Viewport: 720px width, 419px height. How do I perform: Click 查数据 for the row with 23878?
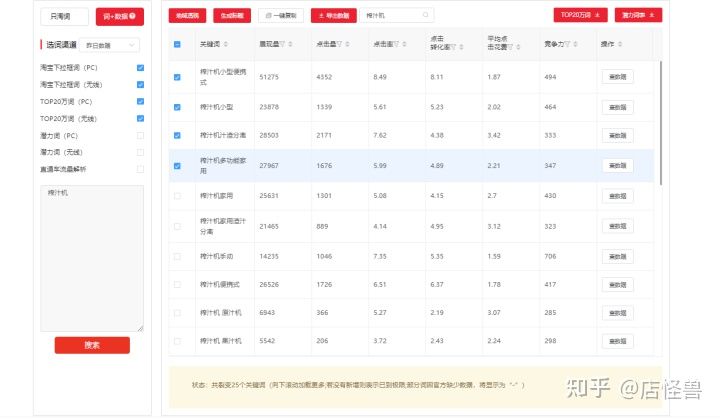(617, 107)
